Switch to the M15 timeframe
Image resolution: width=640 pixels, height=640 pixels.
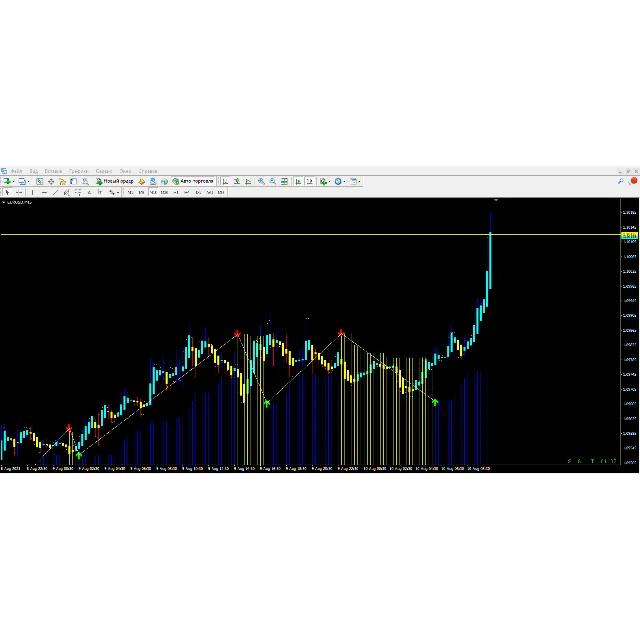click(153, 192)
